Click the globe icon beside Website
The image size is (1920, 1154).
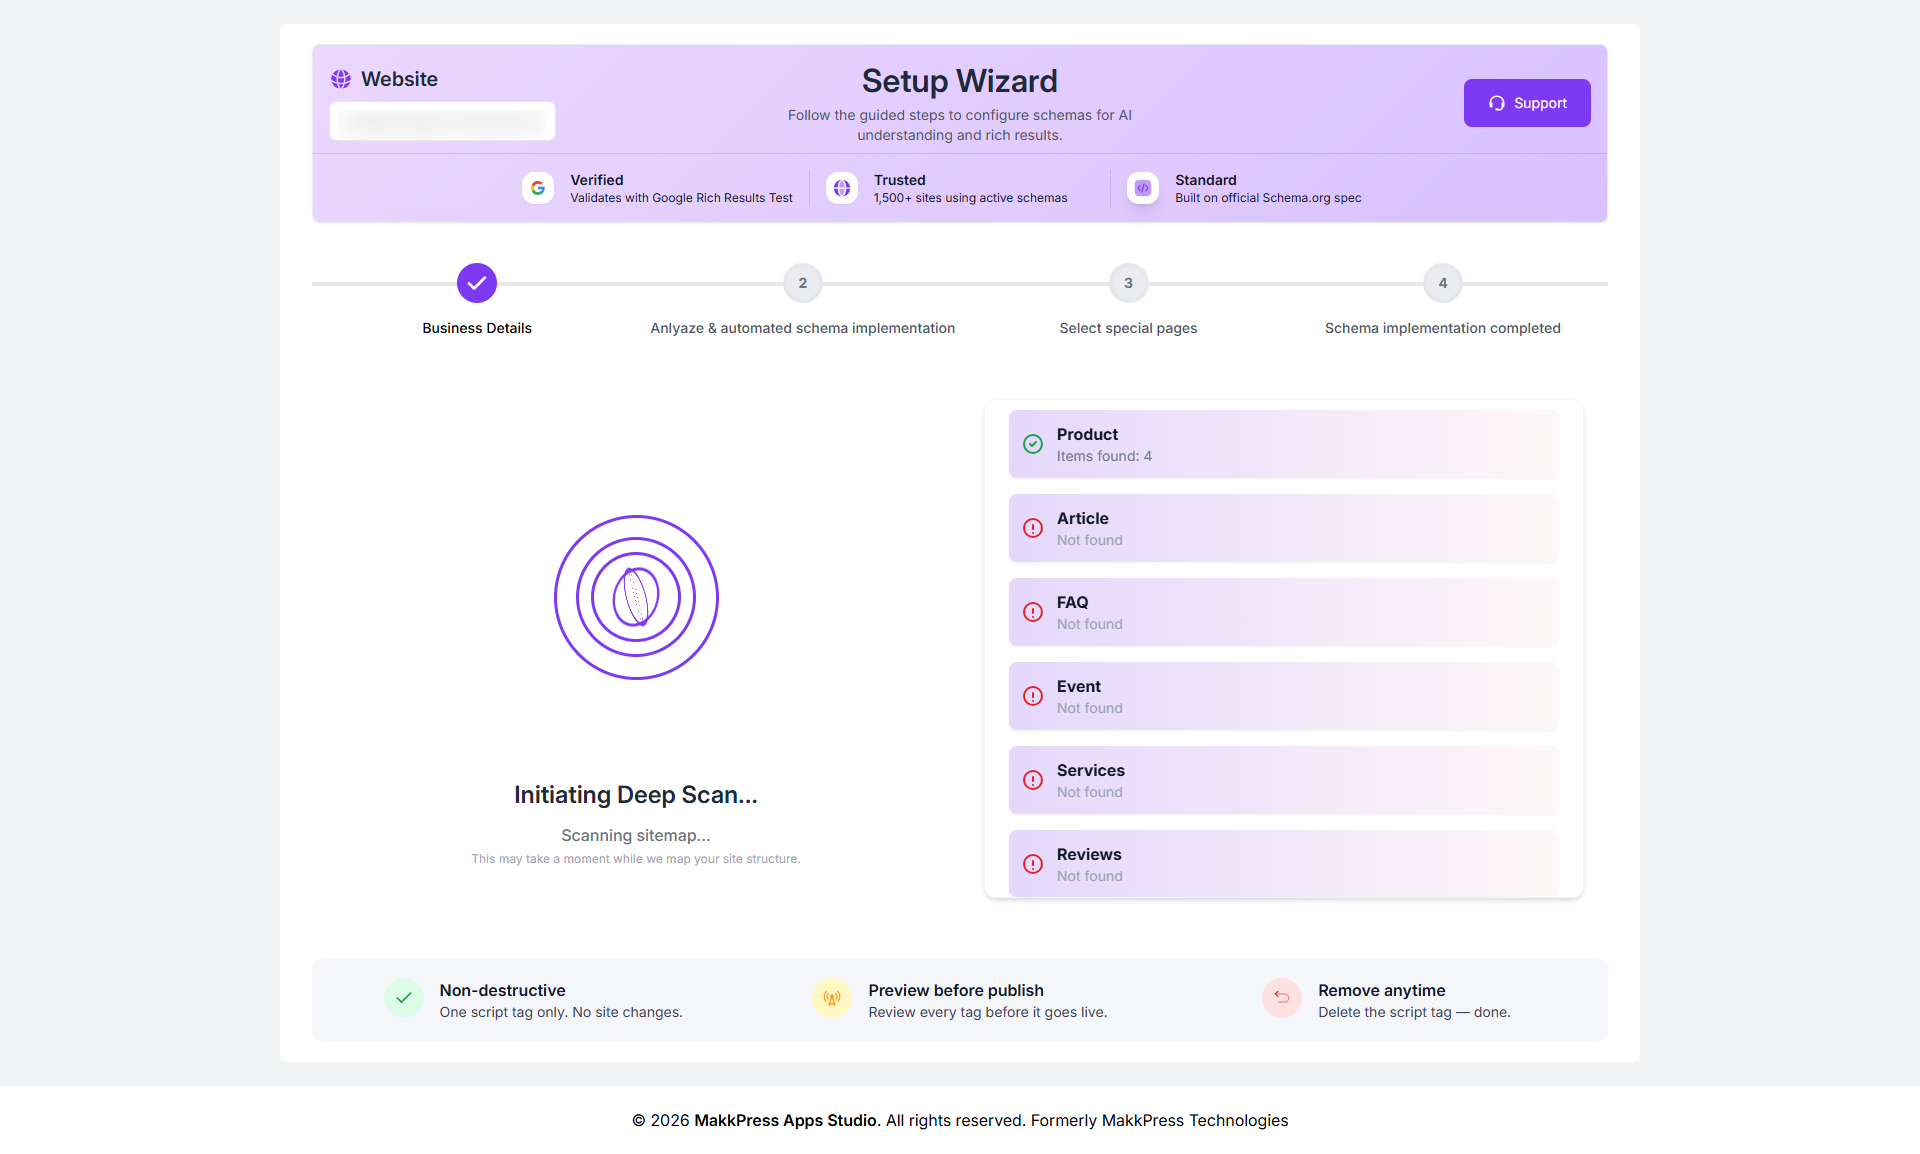pos(341,79)
